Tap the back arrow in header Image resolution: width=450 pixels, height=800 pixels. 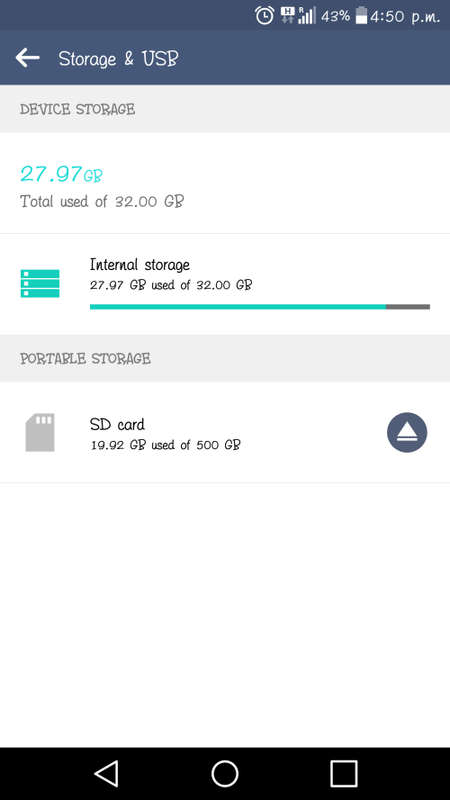point(28,58)
